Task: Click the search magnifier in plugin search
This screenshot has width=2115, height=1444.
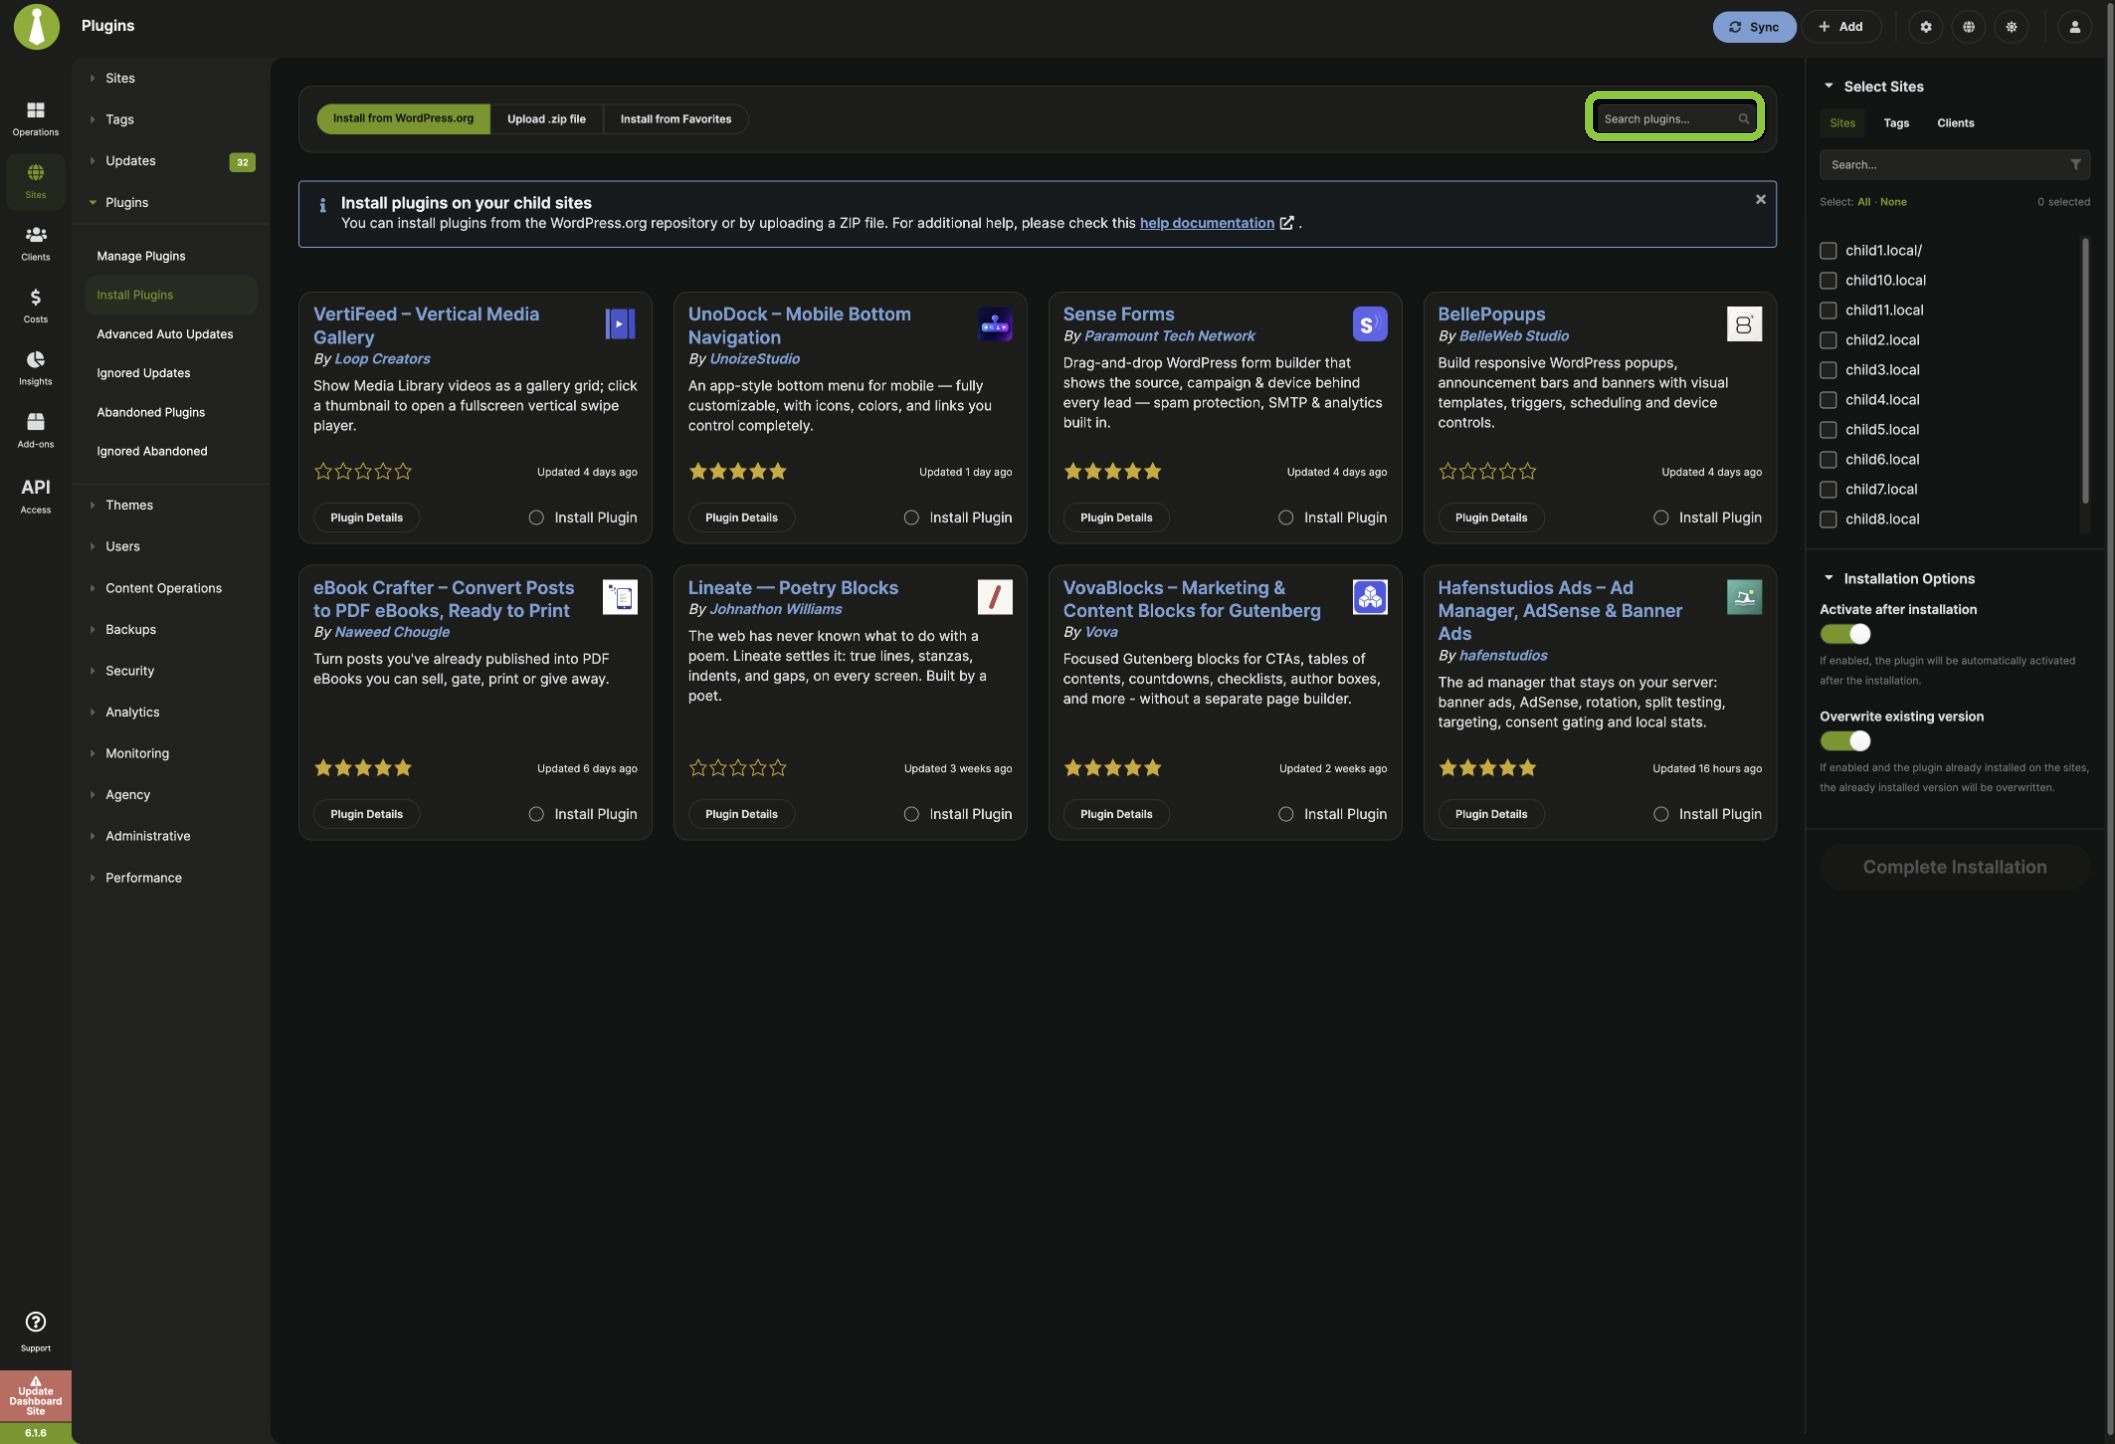Action: coord(1743,119)
